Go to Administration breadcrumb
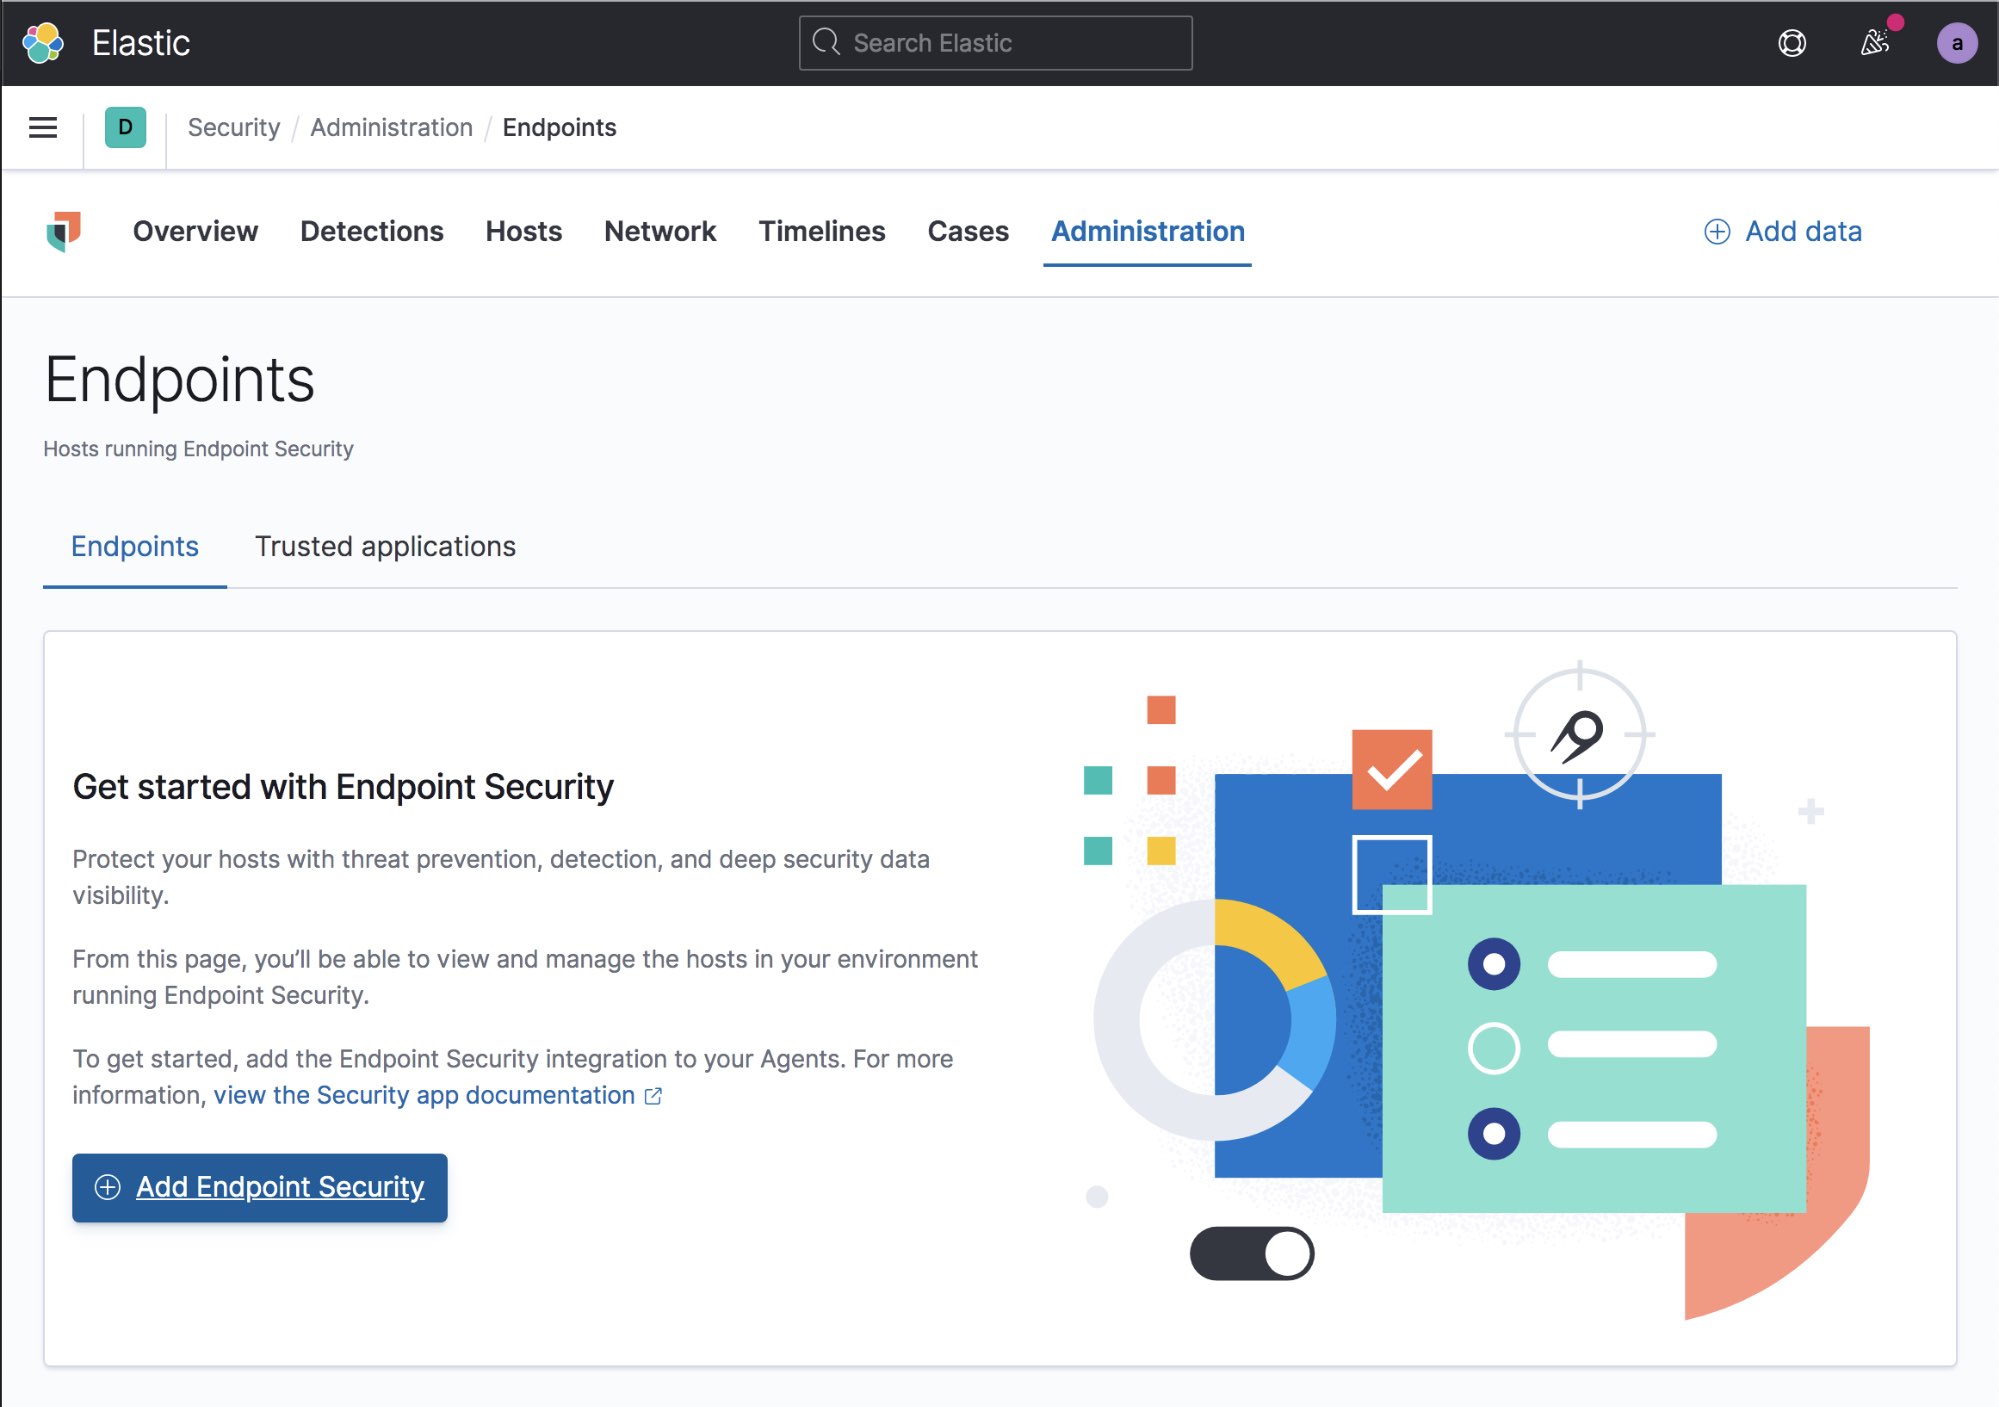1999x1407 pixels. [x=391, y=127]
